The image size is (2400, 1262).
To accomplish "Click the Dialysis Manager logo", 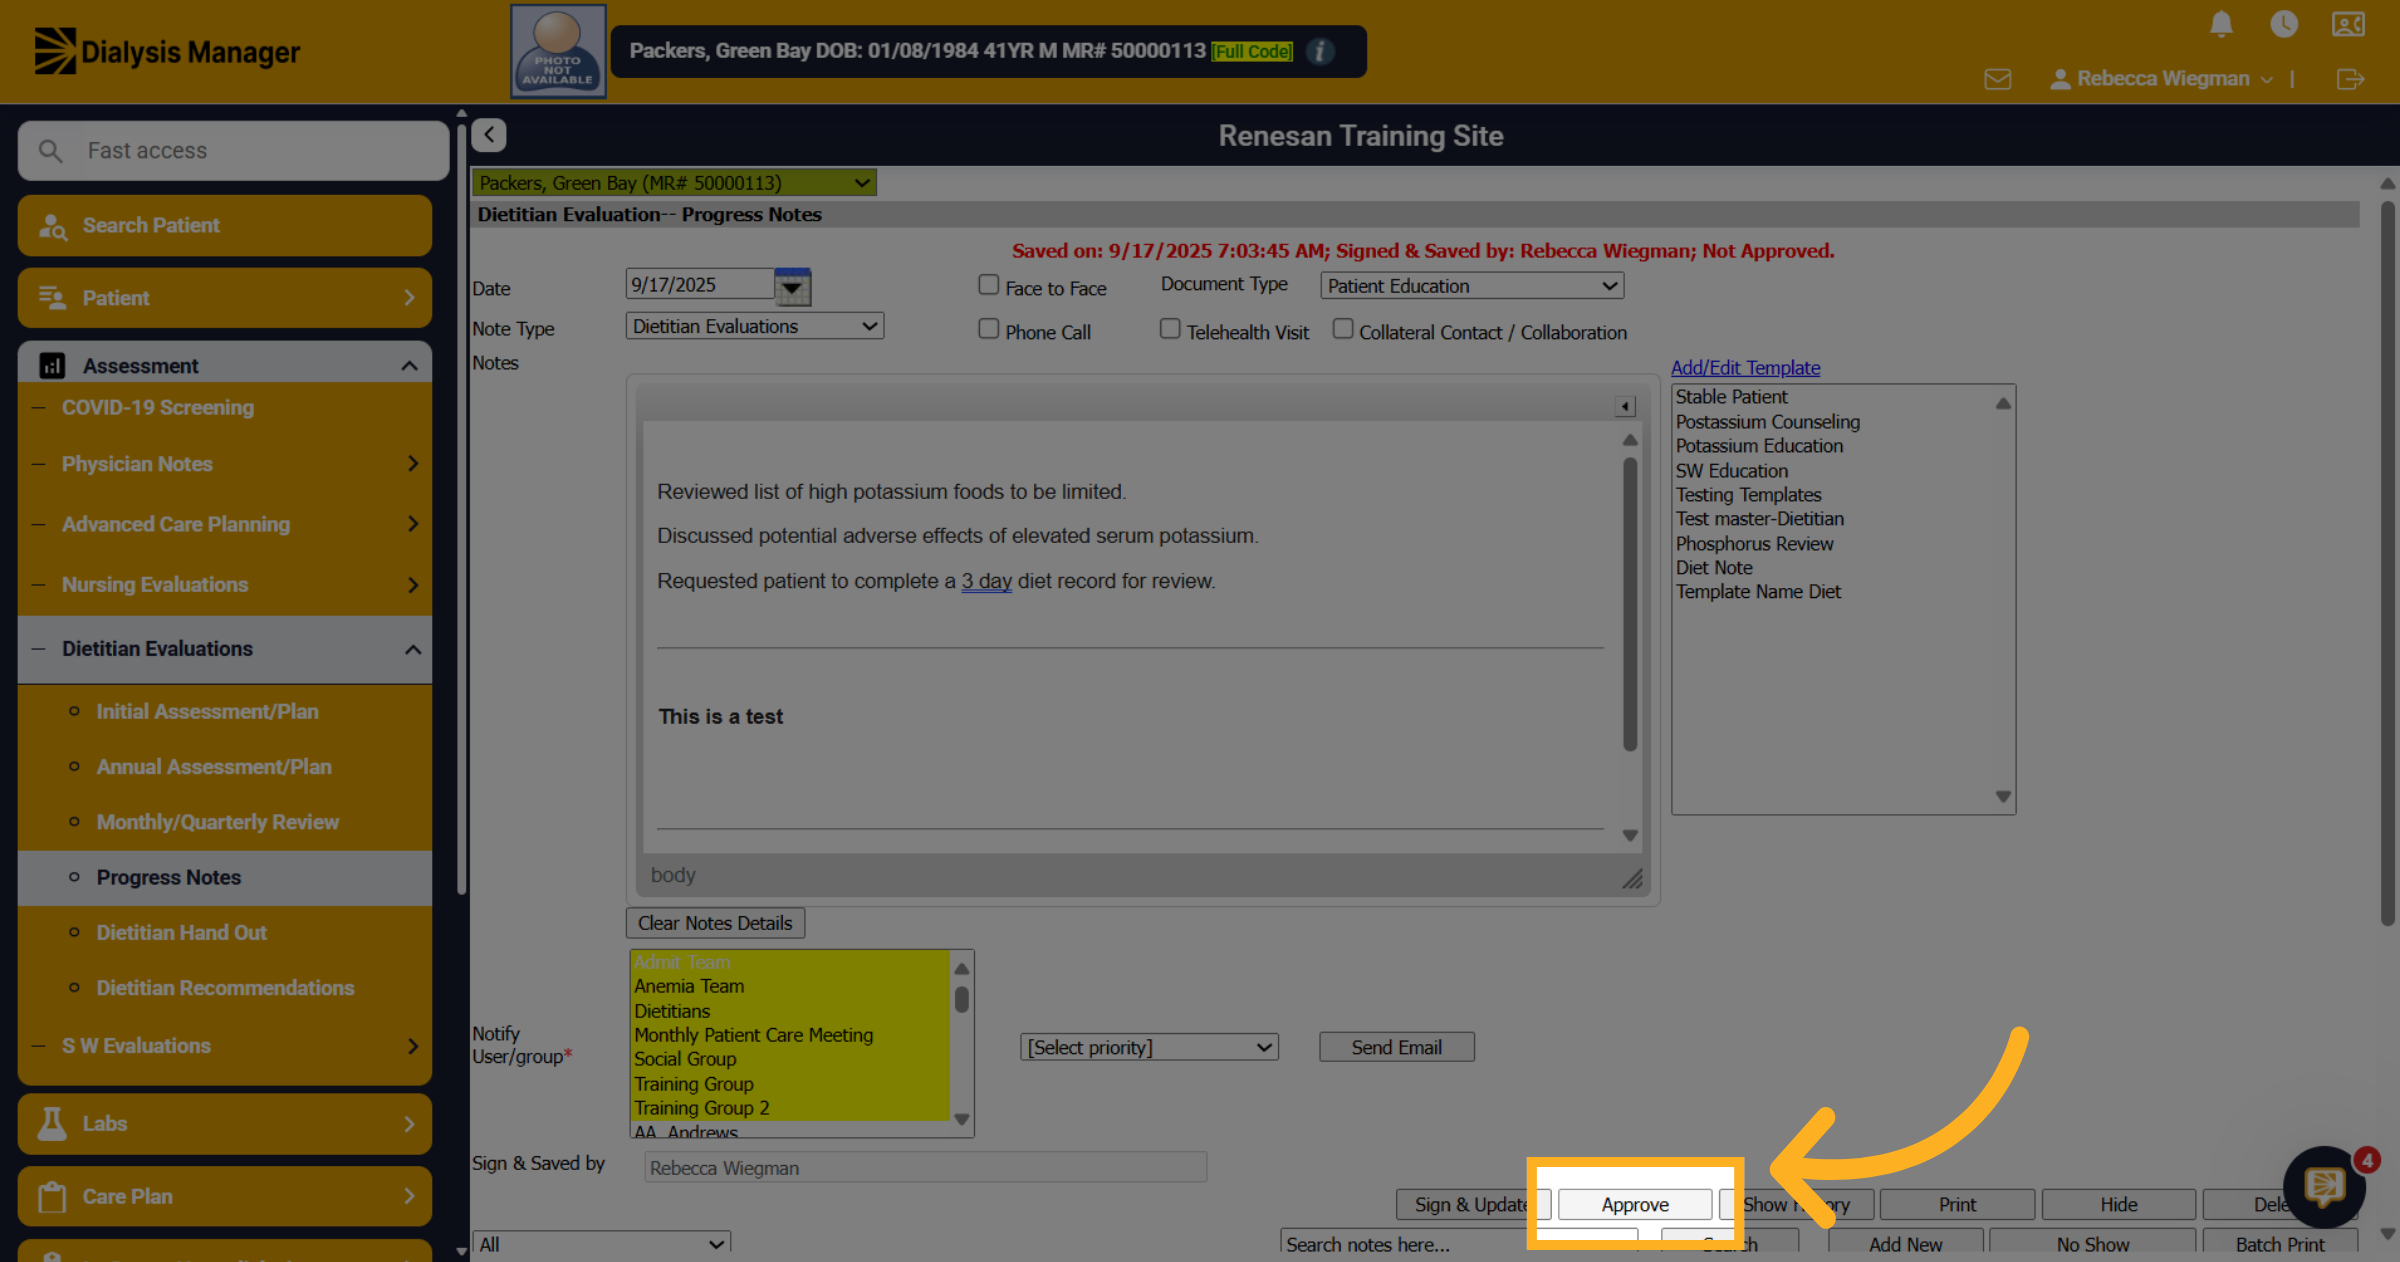I will (167, 51).
